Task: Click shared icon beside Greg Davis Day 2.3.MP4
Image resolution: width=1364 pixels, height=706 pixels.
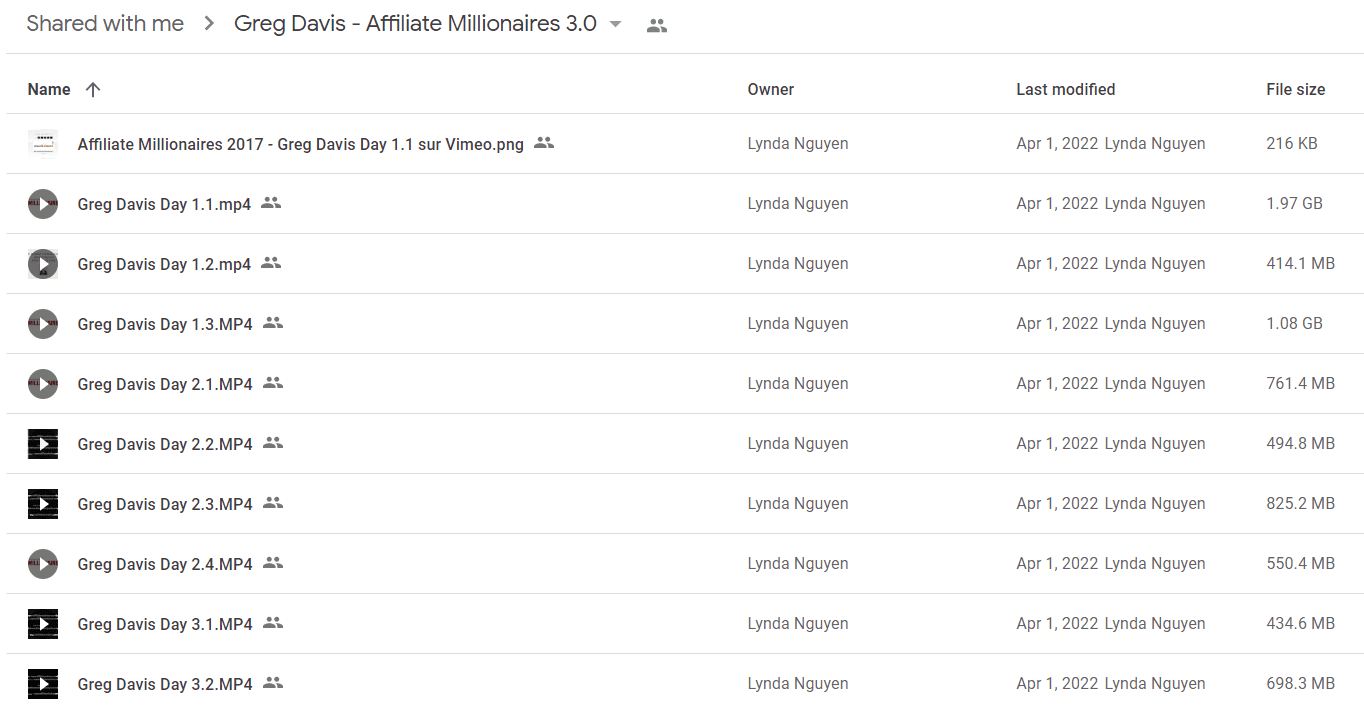Action: click(x=273, y=503)
